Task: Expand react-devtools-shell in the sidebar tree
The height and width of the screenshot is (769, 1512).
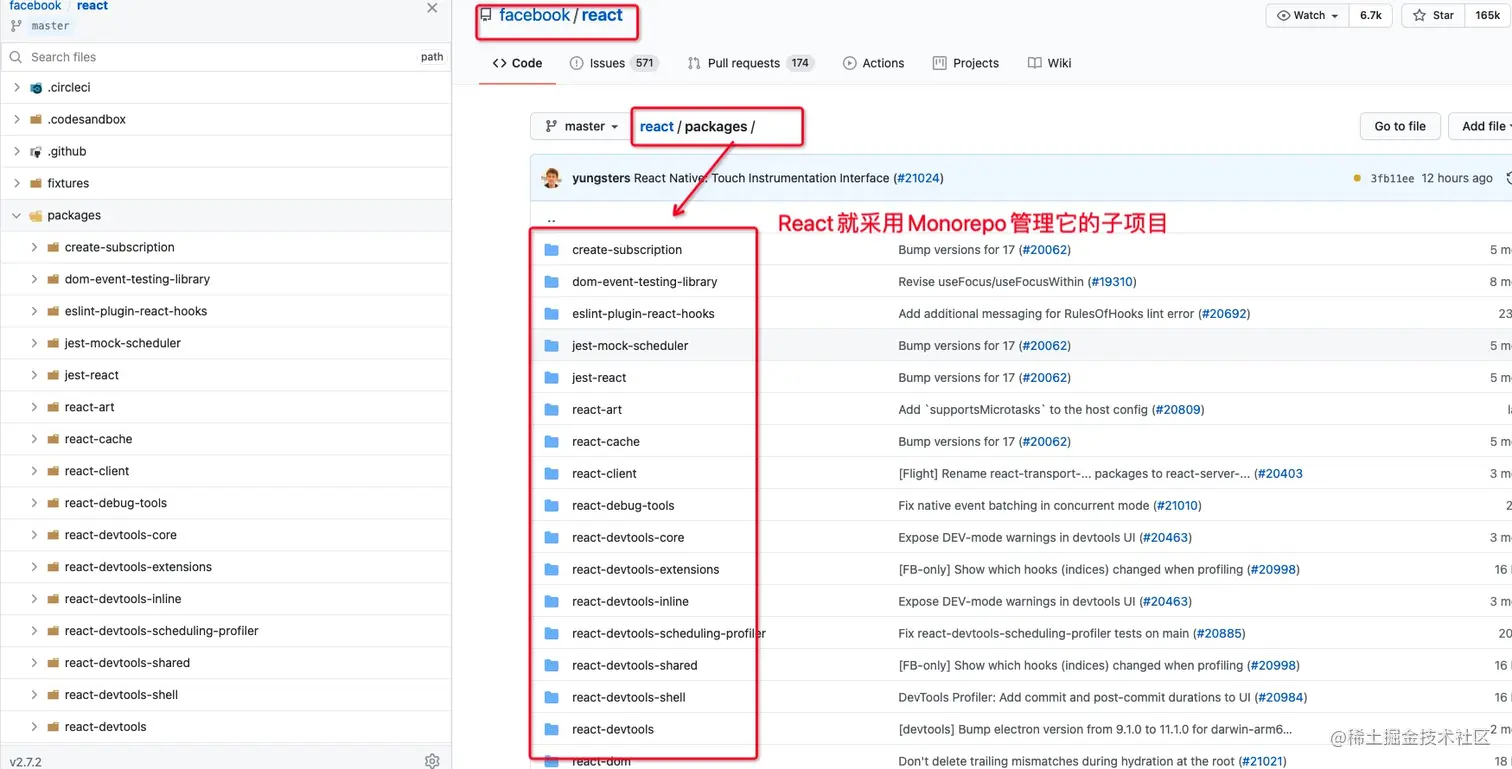Action: (x=34, y=695)
